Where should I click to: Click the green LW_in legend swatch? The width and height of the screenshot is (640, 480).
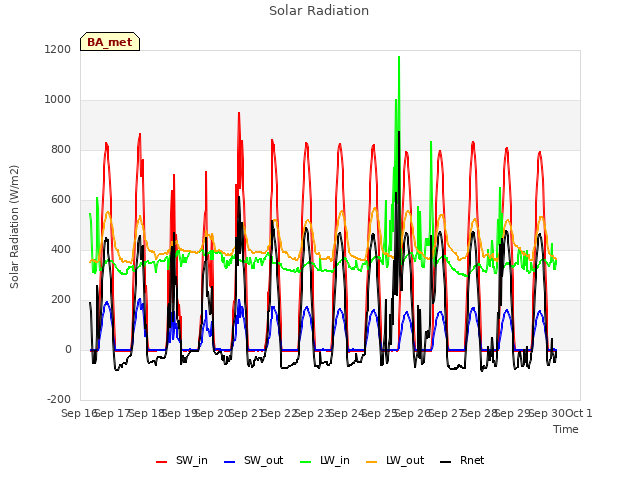[306, 462]
